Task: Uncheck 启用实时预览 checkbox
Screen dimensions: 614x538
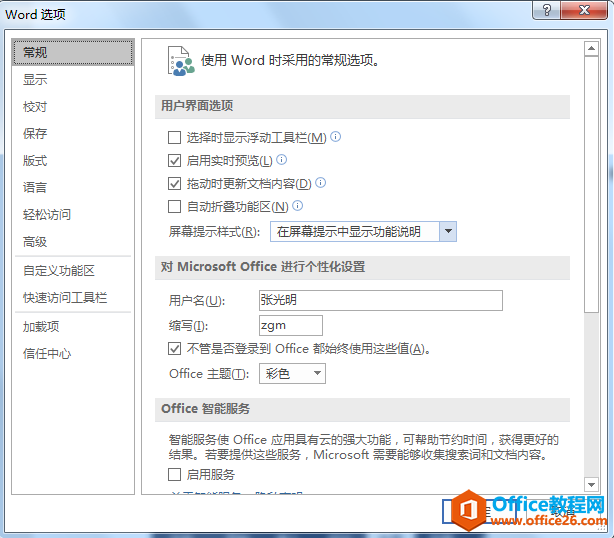Action: pyautogui.click(x=174, y=161)
